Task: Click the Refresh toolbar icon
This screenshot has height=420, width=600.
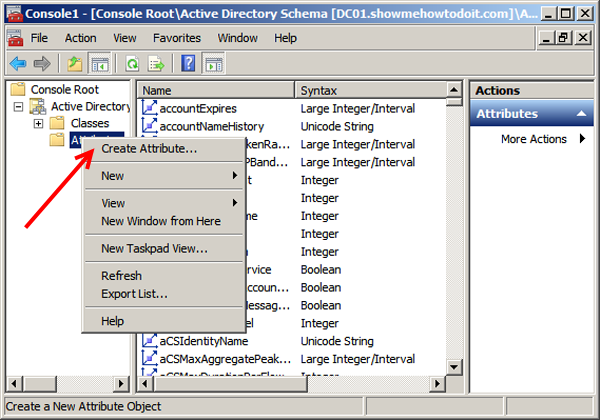Action: coord(131,64)
